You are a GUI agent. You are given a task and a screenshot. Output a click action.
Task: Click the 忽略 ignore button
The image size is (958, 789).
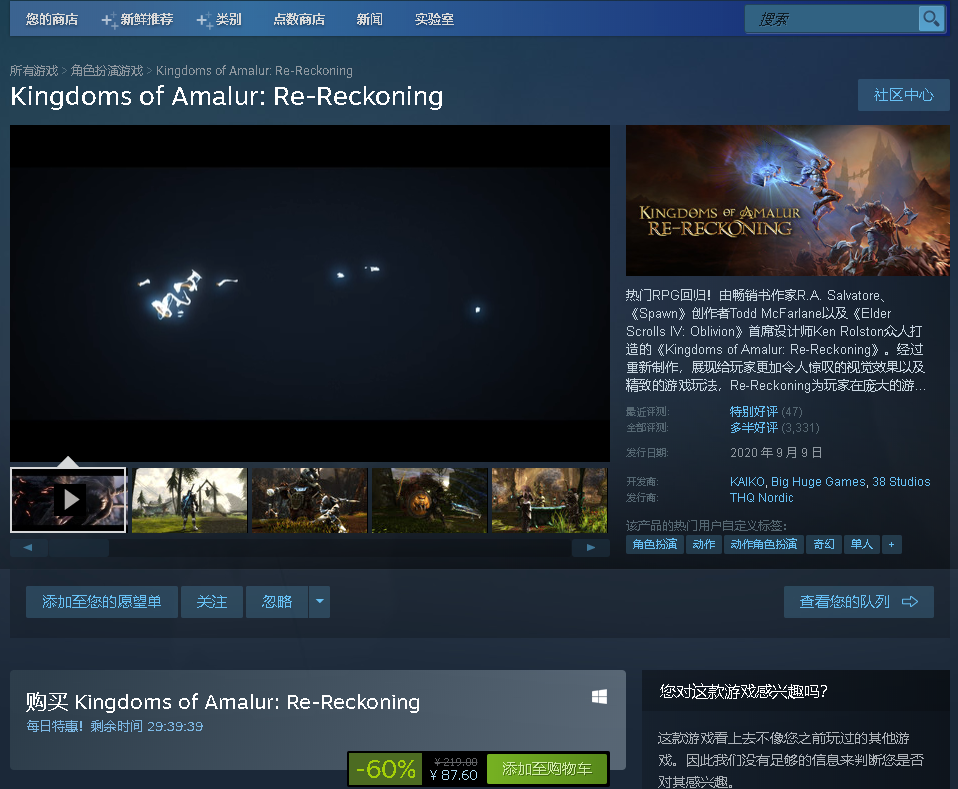click(x=277, y=601)
